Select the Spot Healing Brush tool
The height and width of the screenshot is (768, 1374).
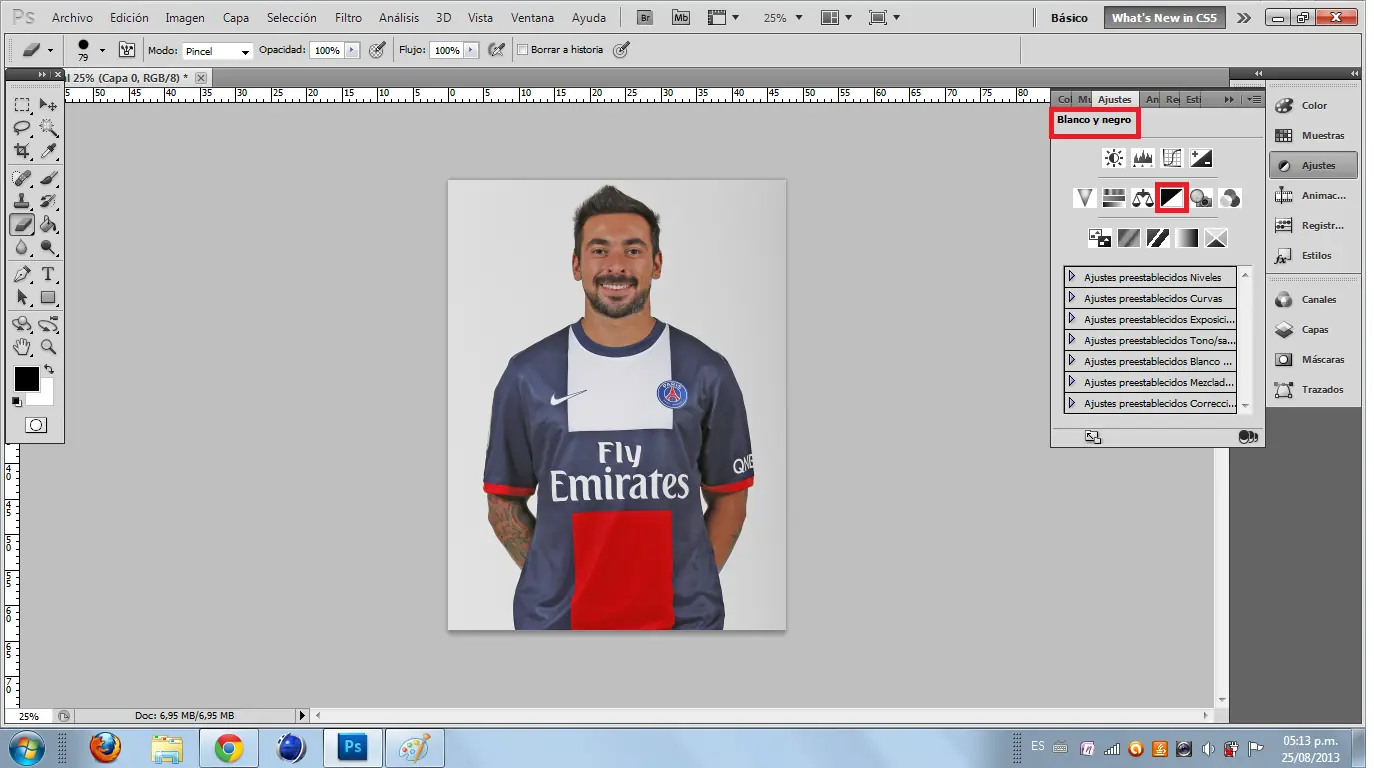(22, 178)
